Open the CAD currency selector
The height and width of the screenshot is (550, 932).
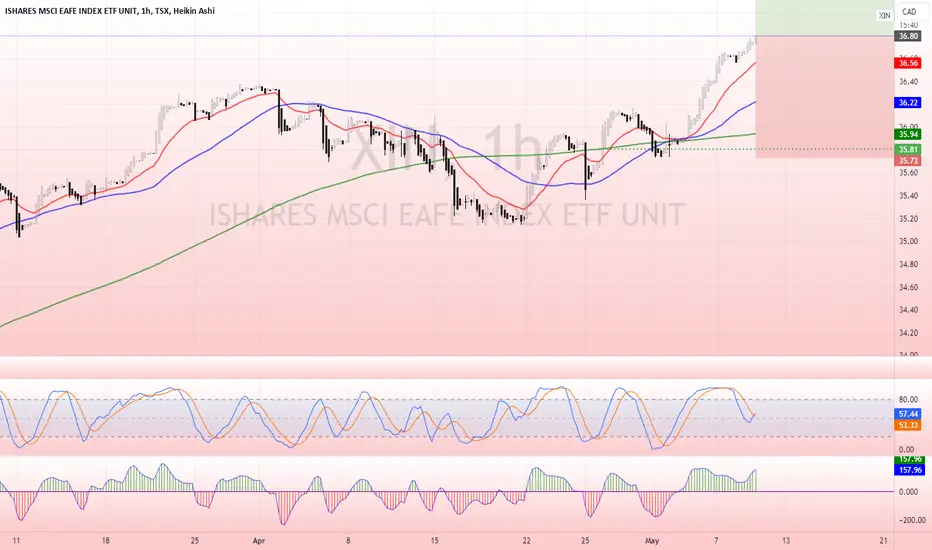[909, 11]
